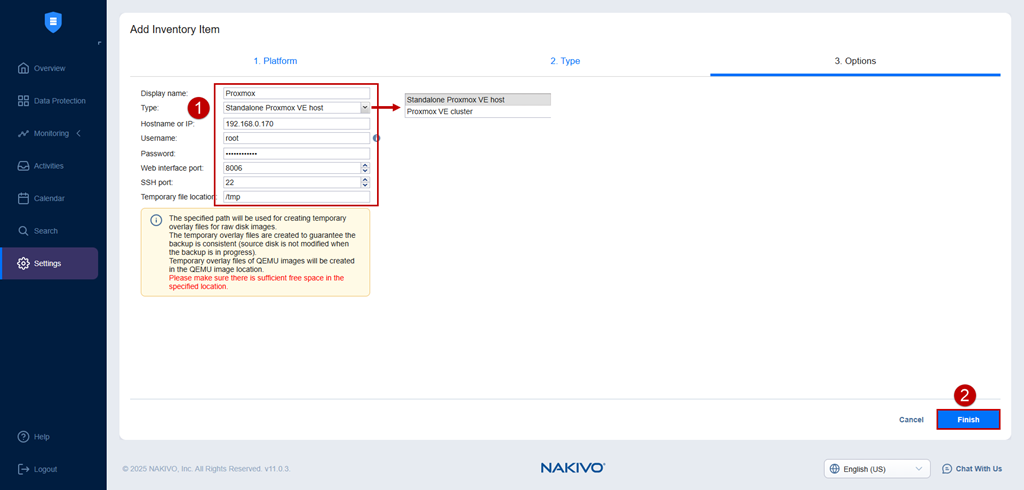Decrease the SSH port value
Screen dimensions: 1024x490
pyautogui.click(x=365, y=186)
